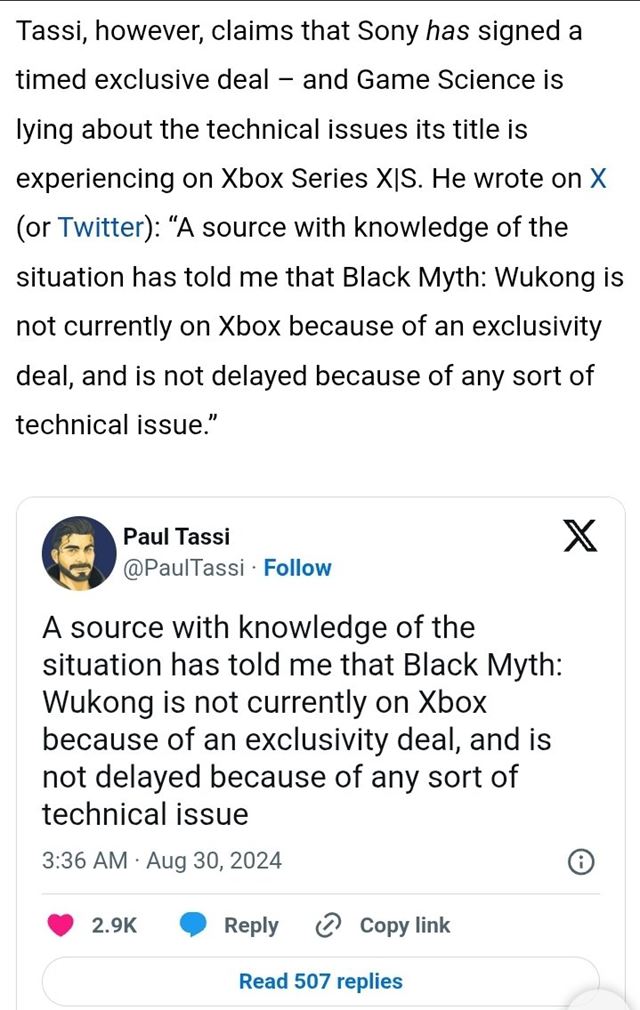Select the Copy link text
The width and height of the screenshot is (640, 1010).
405,926
